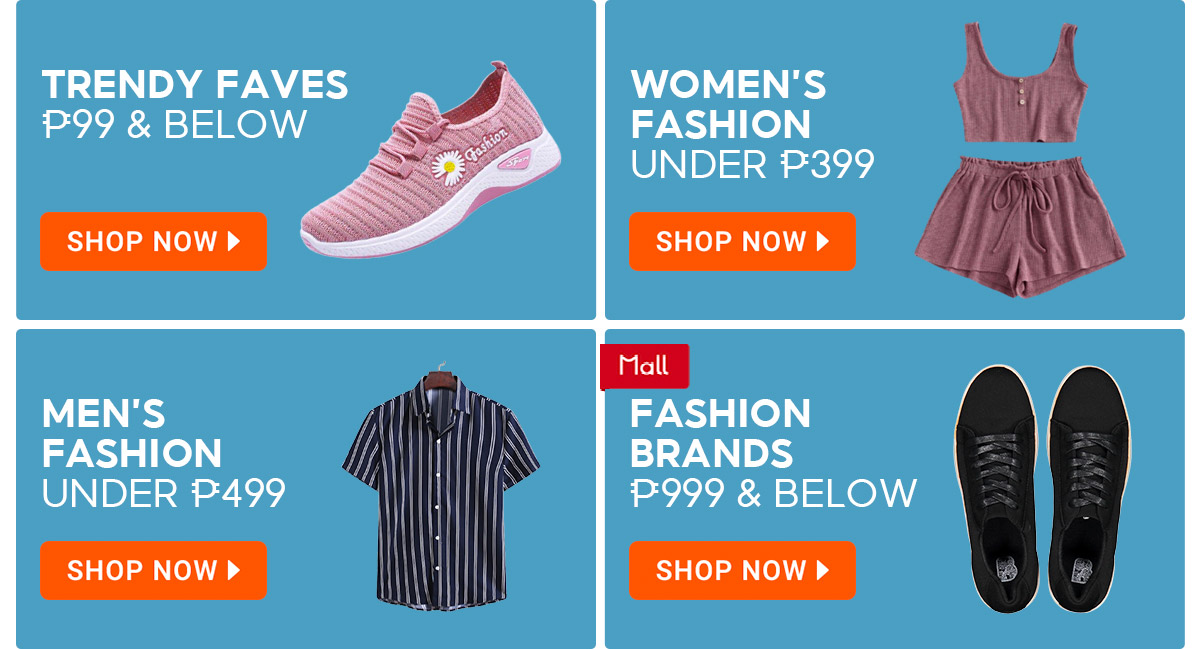Click Shop Now under Trendy Faves
Screen dimensions: 1200x649
153,241
